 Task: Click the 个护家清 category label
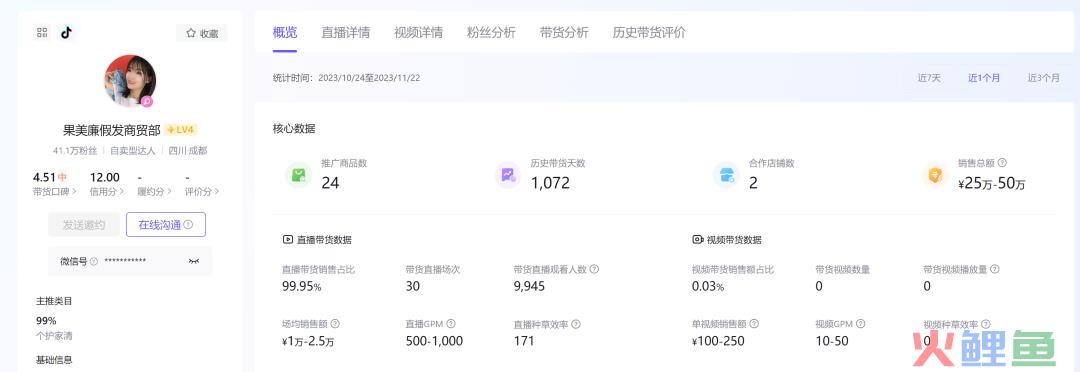54,336
